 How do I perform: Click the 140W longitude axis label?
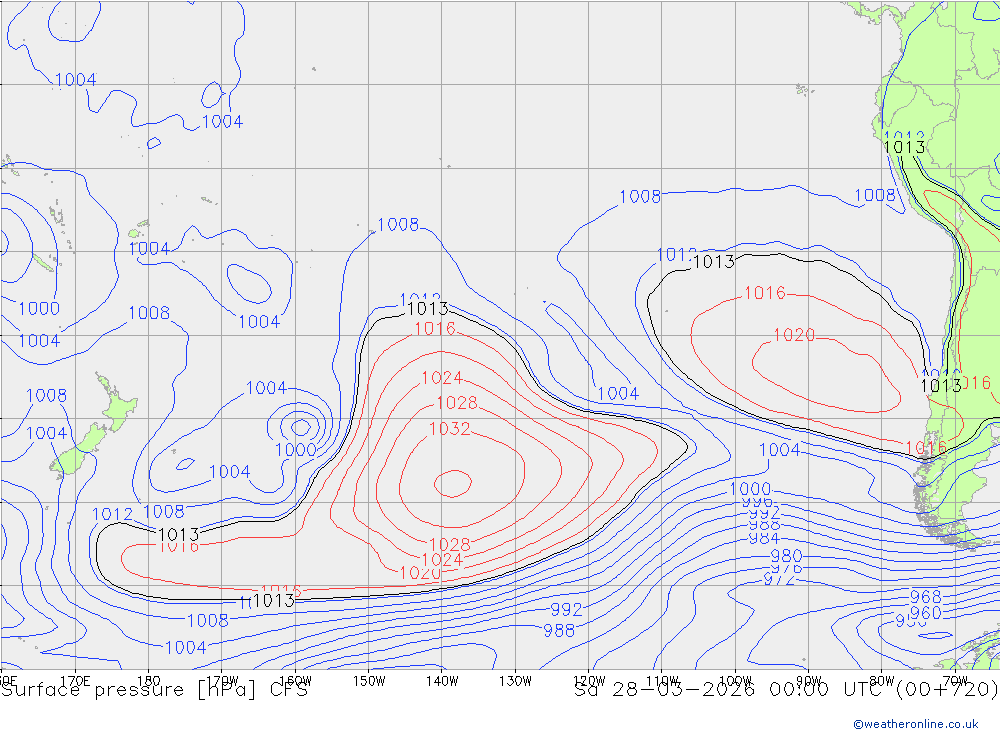point(442,681)
